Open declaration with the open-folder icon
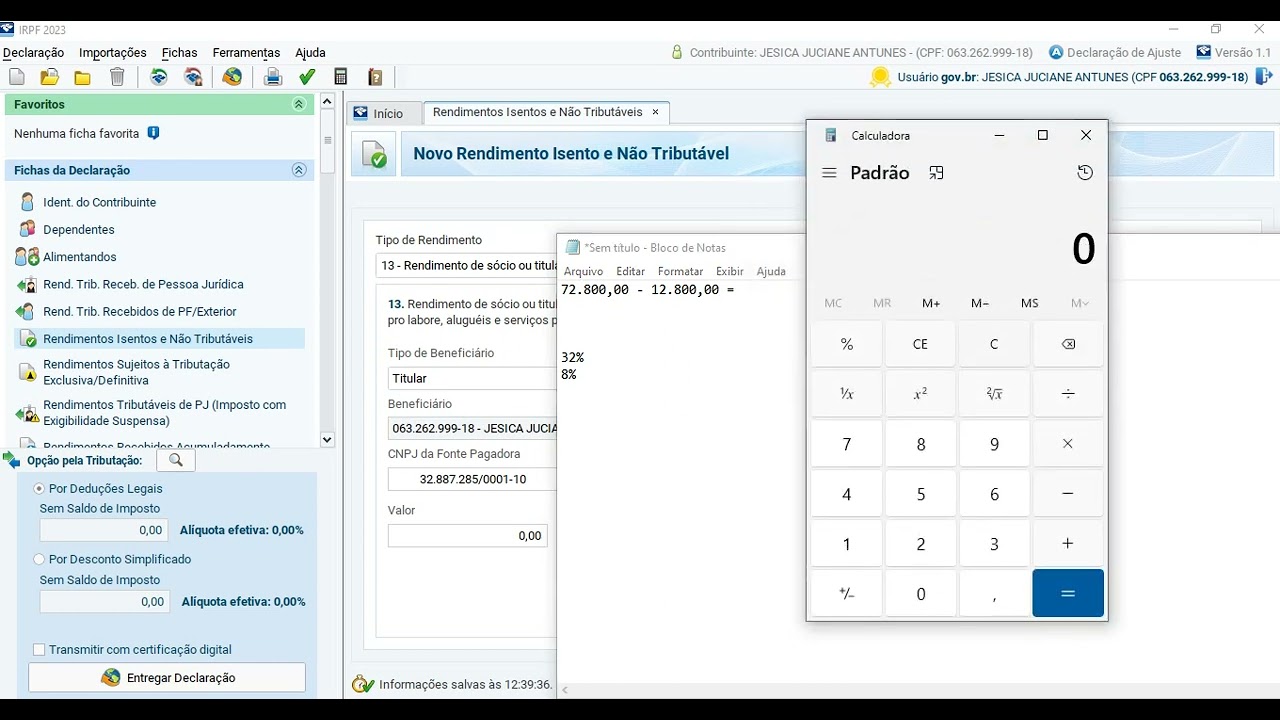Screen dimensions: 1280x720 tap(49, 77)
